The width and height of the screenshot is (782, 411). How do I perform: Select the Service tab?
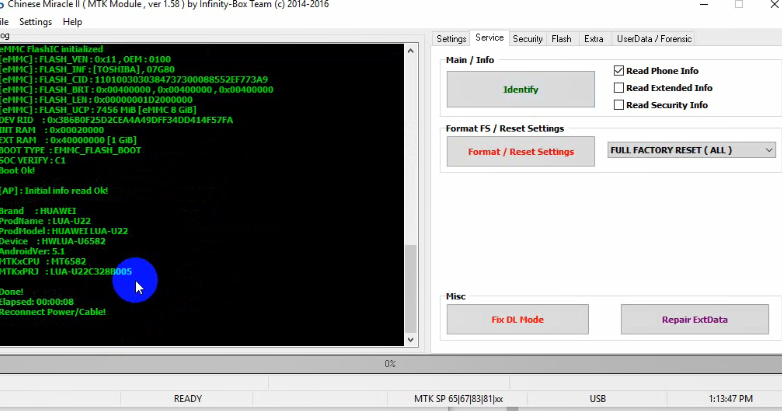click(x=489, y=38)
